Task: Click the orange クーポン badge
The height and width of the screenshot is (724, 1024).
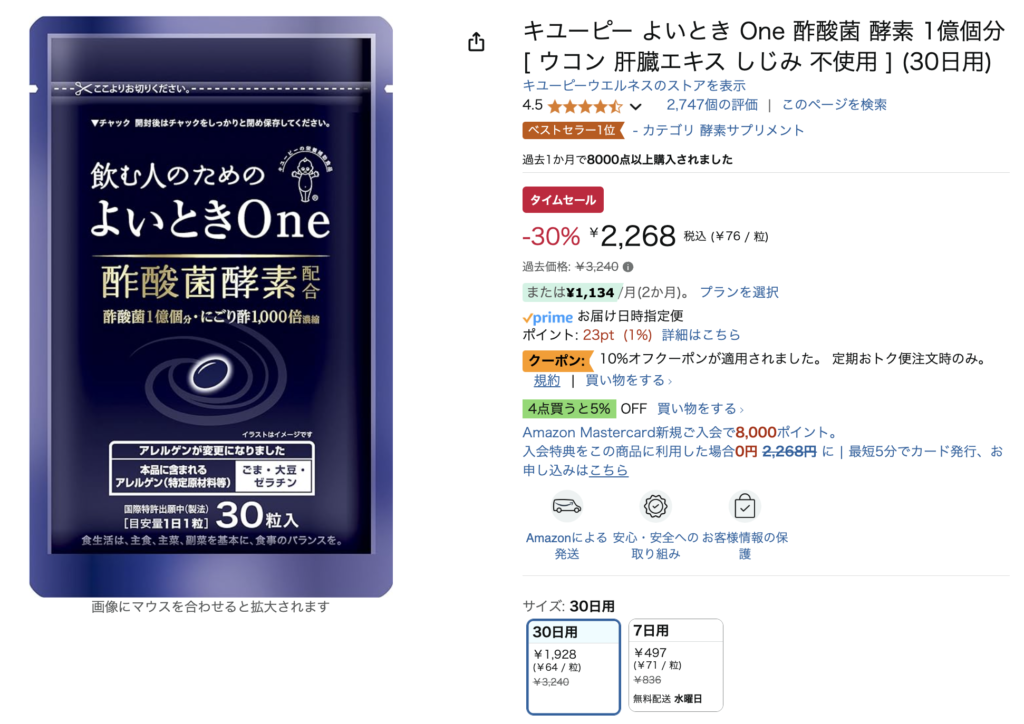Action: 556,360
